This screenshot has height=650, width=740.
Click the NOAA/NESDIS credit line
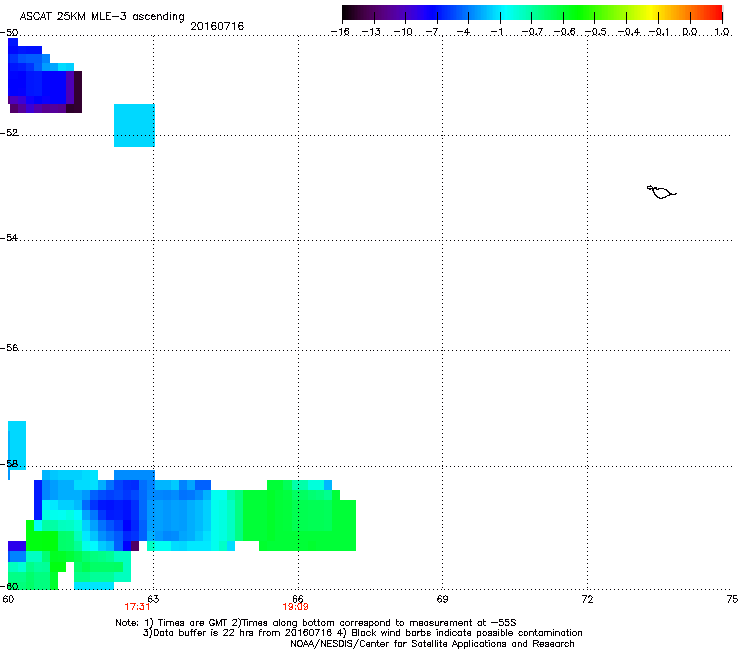(432, 644)
